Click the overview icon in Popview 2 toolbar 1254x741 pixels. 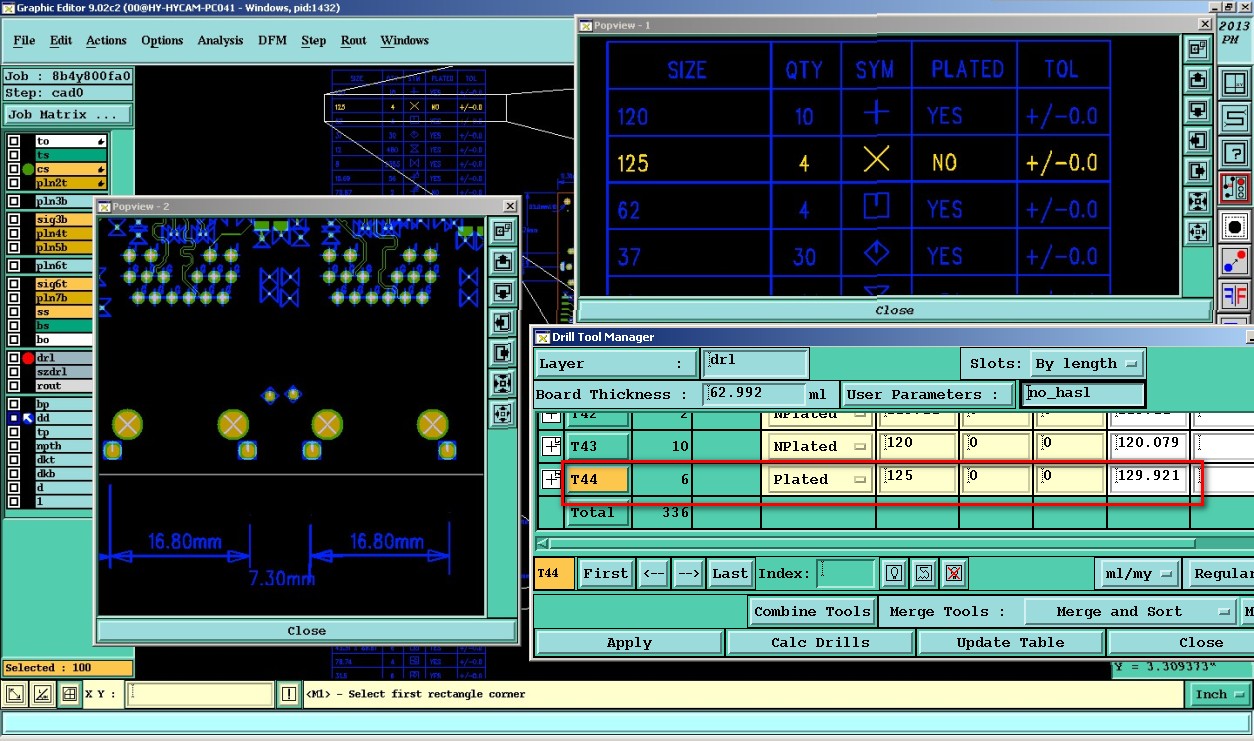pos(502,231)
